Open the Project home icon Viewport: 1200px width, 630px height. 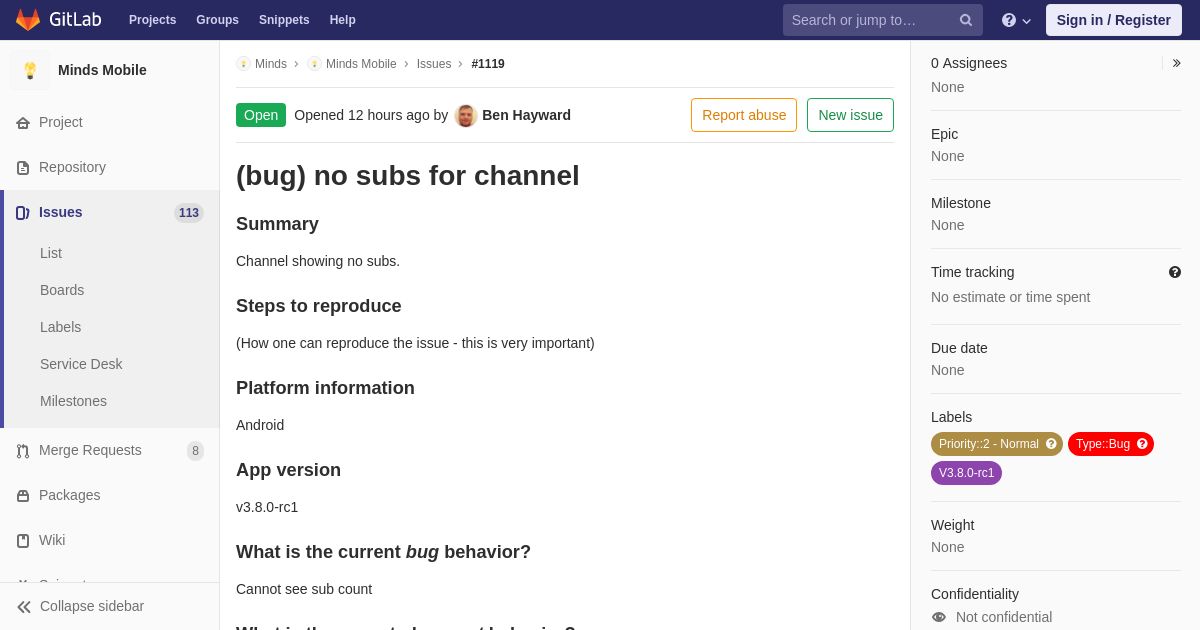[23, 123]
